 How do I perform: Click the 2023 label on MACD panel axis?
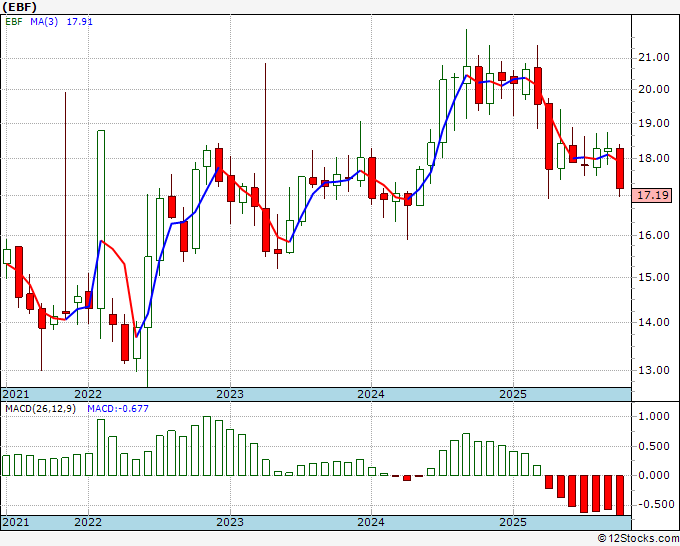pyautogui.click(x=230, y=522)
